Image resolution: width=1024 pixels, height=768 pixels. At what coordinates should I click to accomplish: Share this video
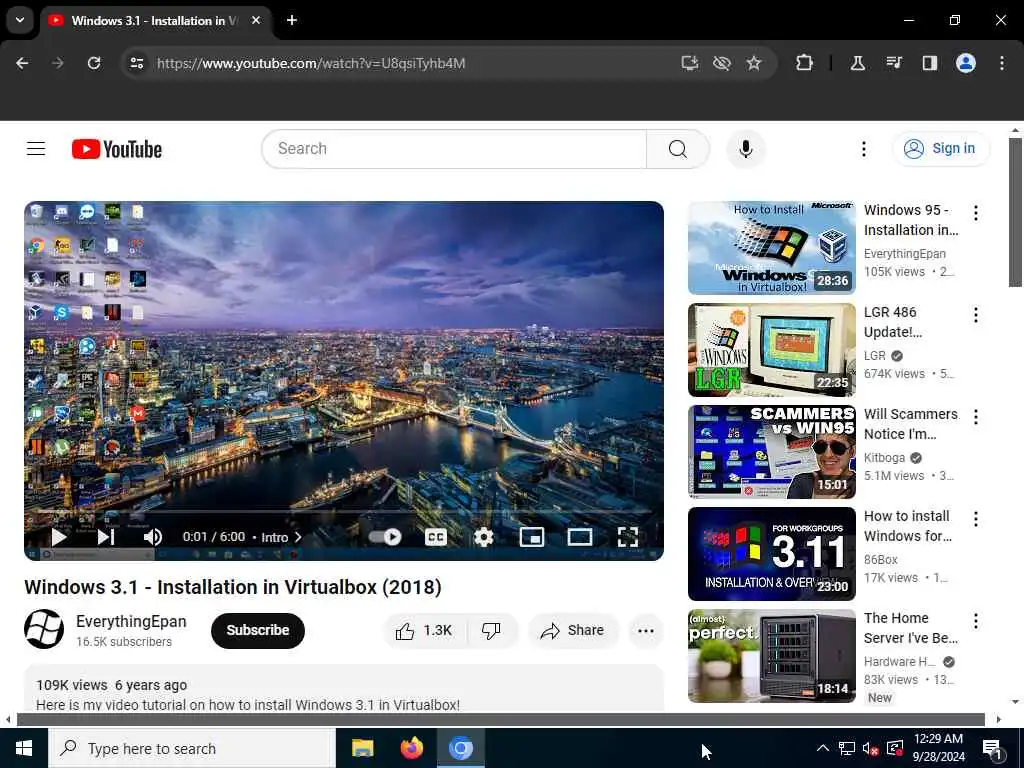tap(572, 630)
